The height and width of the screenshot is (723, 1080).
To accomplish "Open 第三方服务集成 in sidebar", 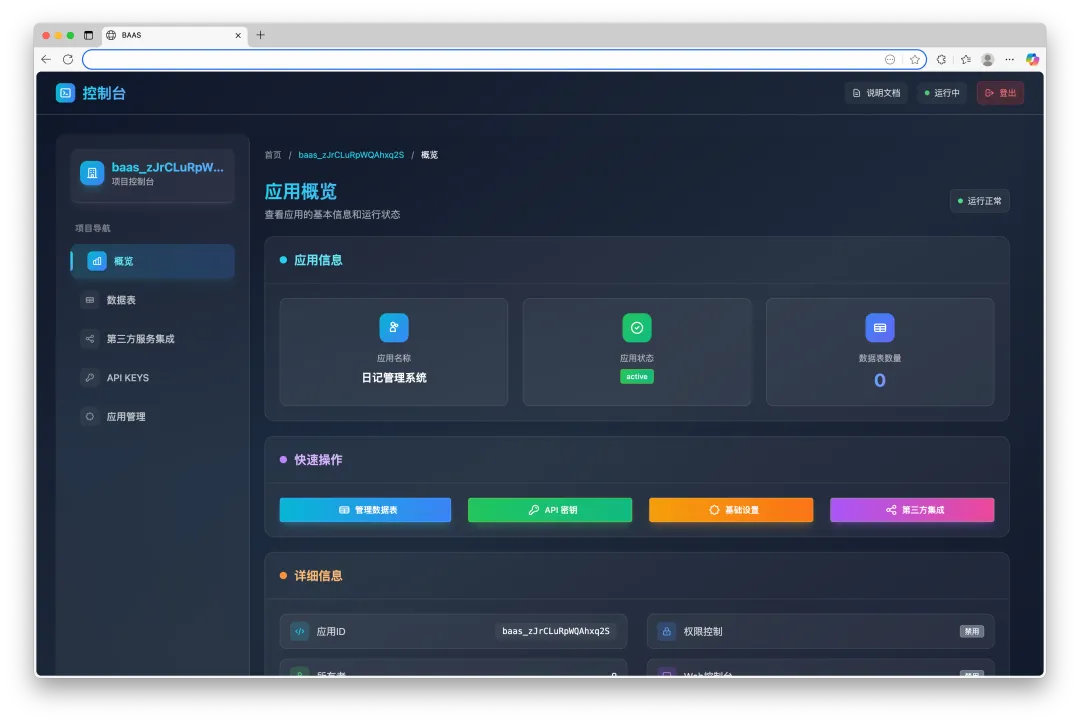I will 153,339.
